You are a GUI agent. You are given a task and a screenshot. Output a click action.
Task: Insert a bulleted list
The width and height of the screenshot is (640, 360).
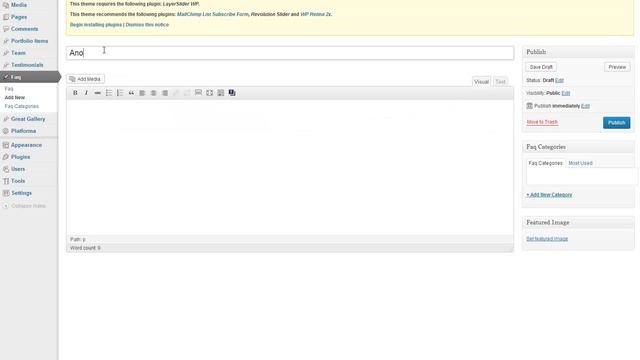(109, 93)
